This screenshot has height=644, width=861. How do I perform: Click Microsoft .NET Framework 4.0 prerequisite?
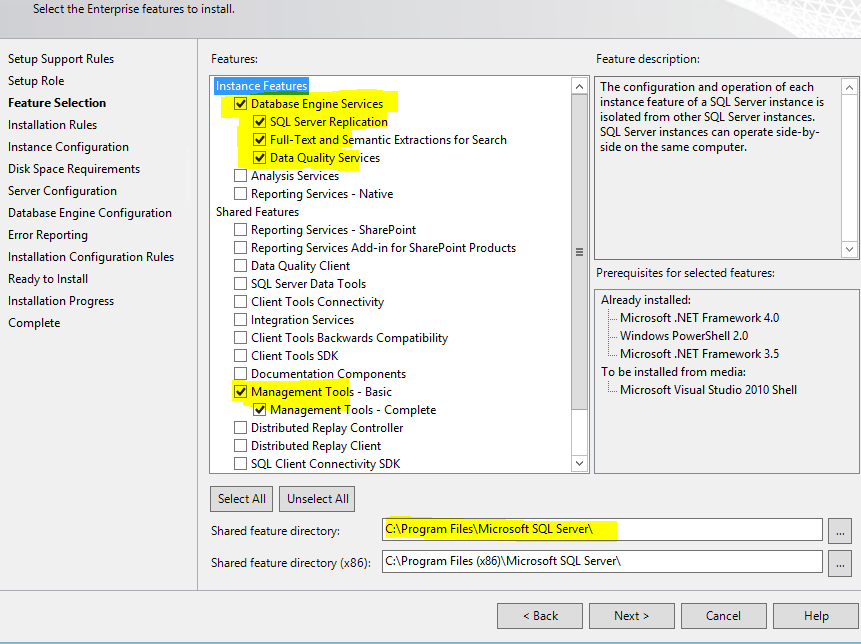[x=700, y=318]
